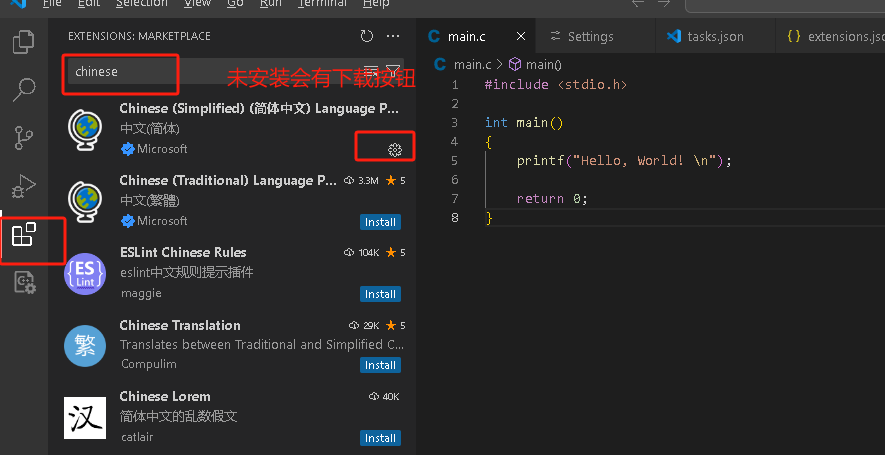The image size is (885, 455).
Task: Open the C/C++ configuration activity bar icon
Action: [x=24, y=282]
